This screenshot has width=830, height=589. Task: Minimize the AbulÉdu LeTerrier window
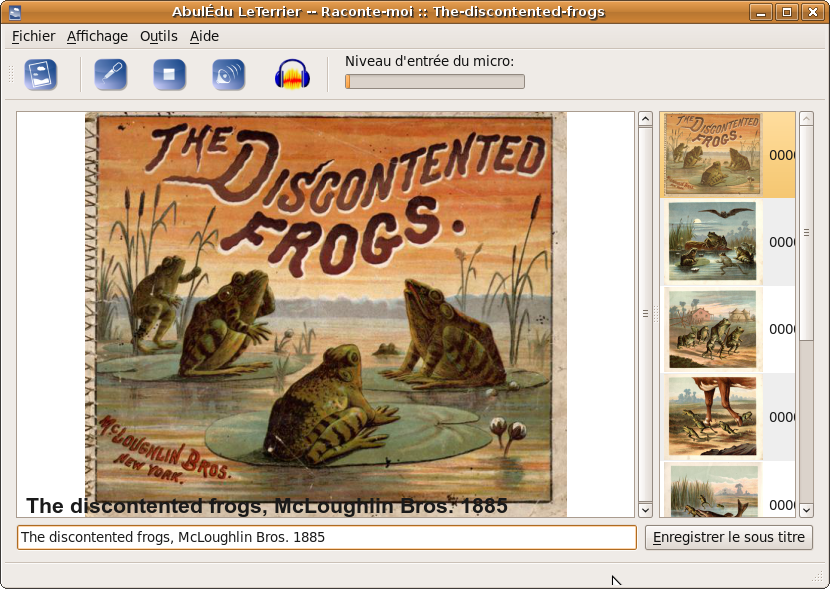coord(761,12)
